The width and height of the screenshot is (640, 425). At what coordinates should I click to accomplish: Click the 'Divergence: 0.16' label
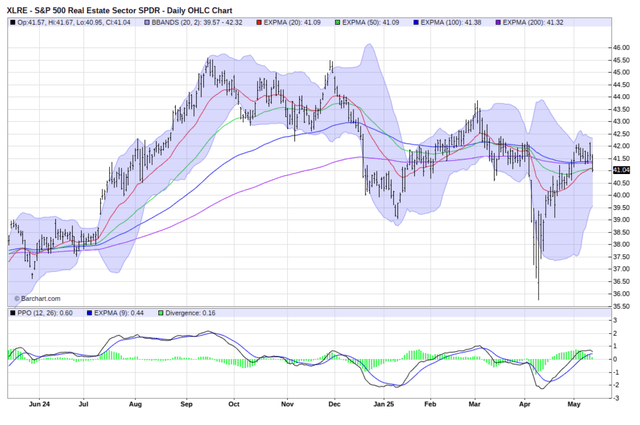coord(190,313)
